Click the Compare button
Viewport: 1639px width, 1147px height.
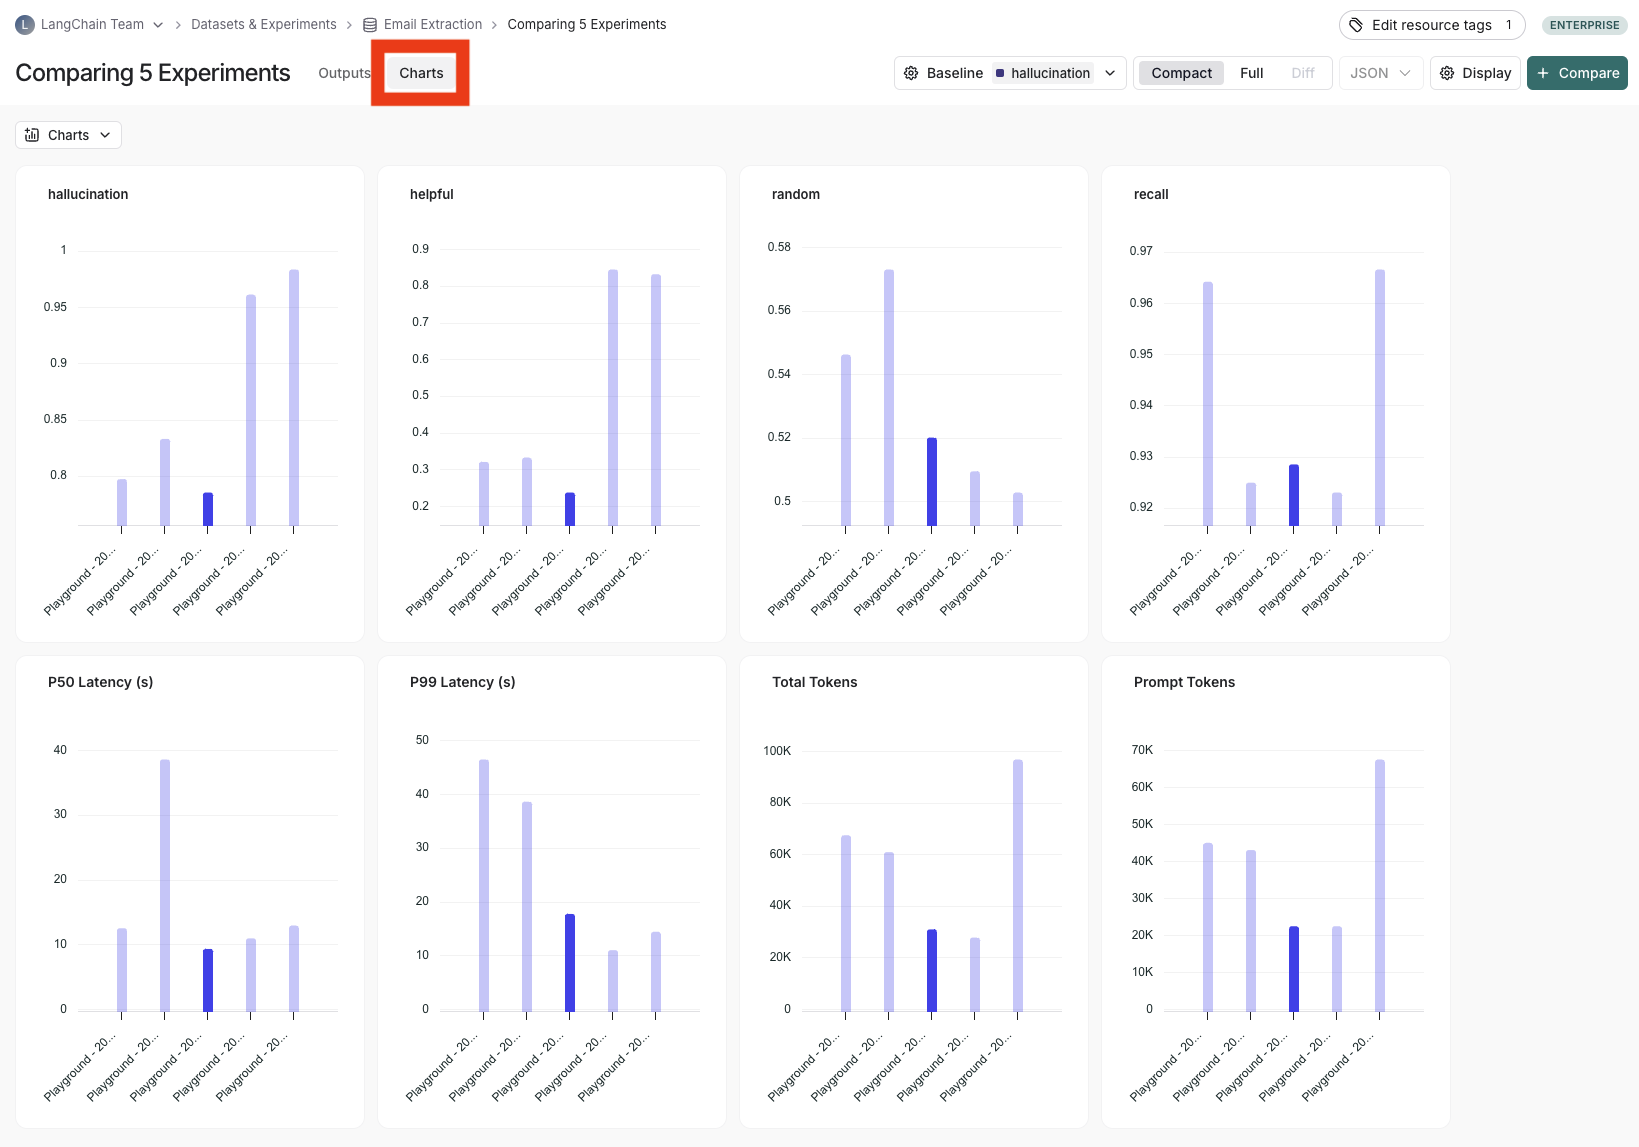click(1577, 72)
